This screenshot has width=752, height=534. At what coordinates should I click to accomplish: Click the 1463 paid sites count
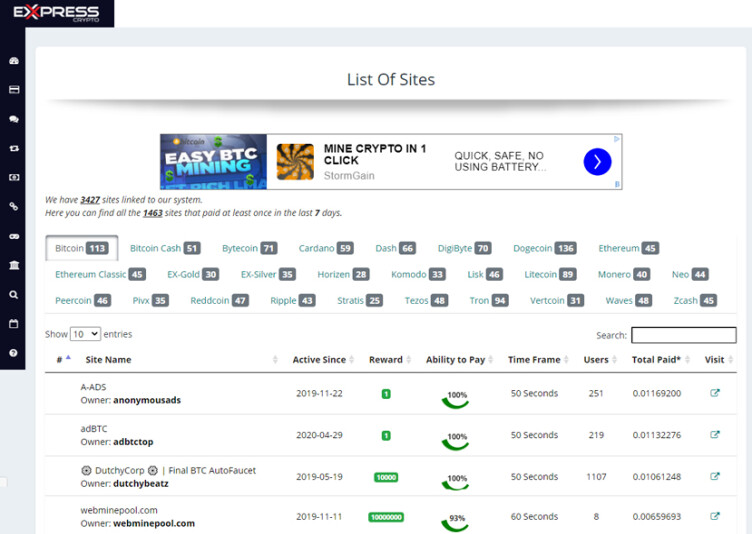click(153, 213)
